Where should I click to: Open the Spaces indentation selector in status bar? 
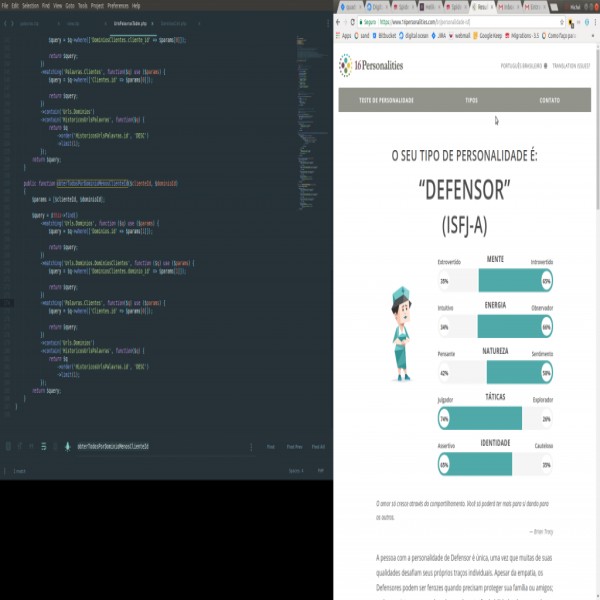click(x=295, y=470)
